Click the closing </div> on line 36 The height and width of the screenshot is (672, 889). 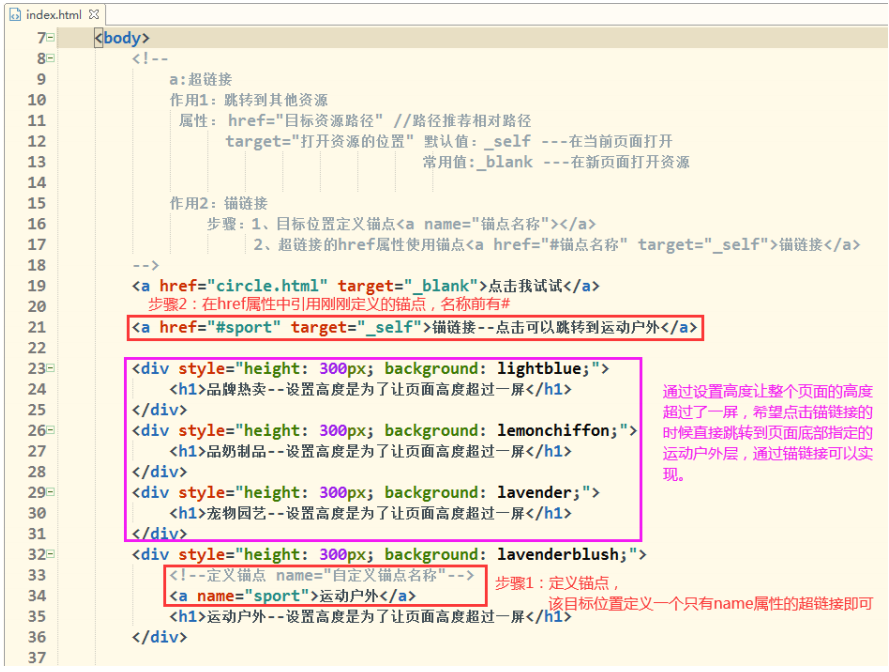[159, 637]
